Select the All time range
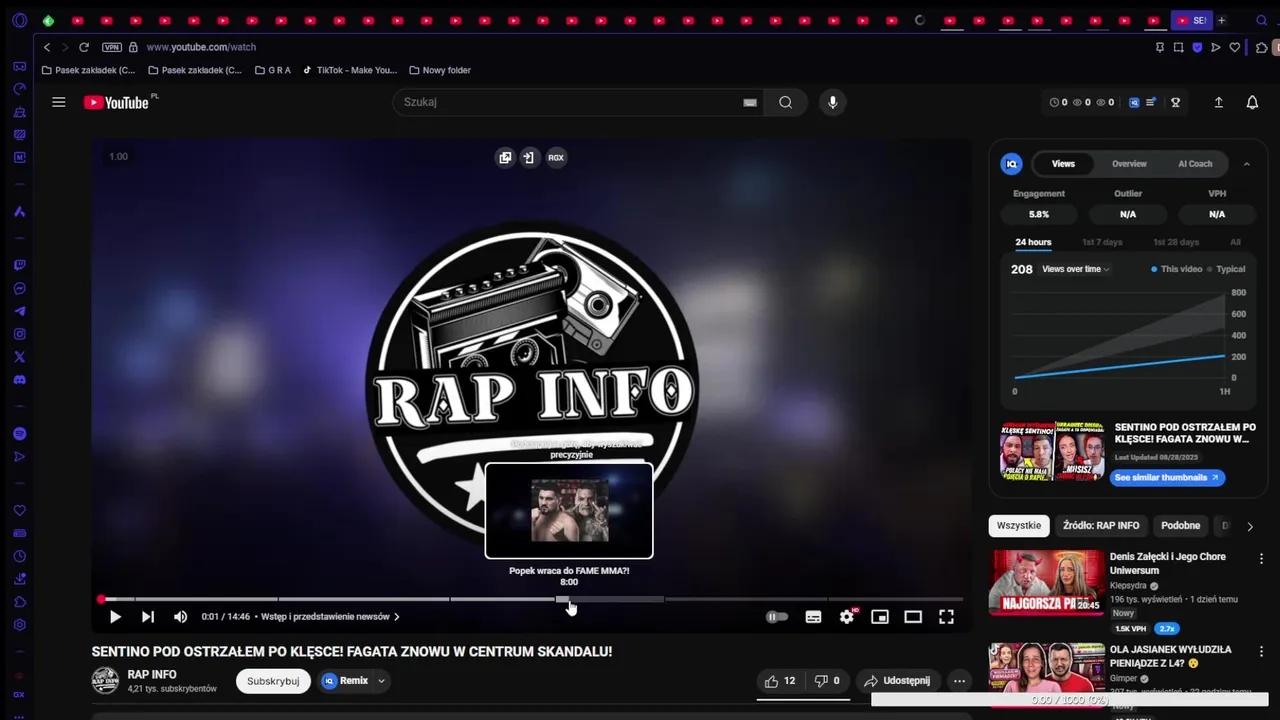The image size is (1280, 720). click(1235, 242)
